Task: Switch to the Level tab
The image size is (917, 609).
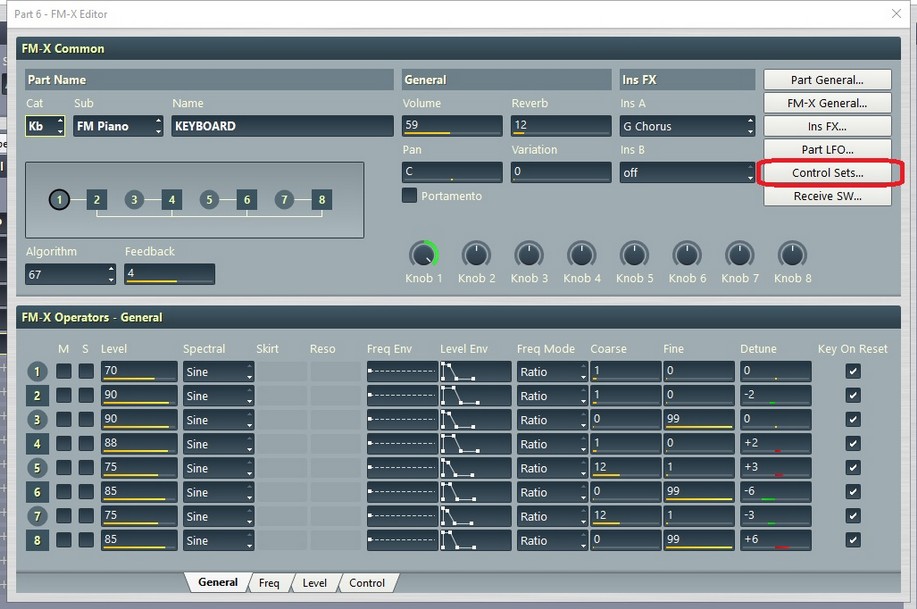Action: pos(315,583)
